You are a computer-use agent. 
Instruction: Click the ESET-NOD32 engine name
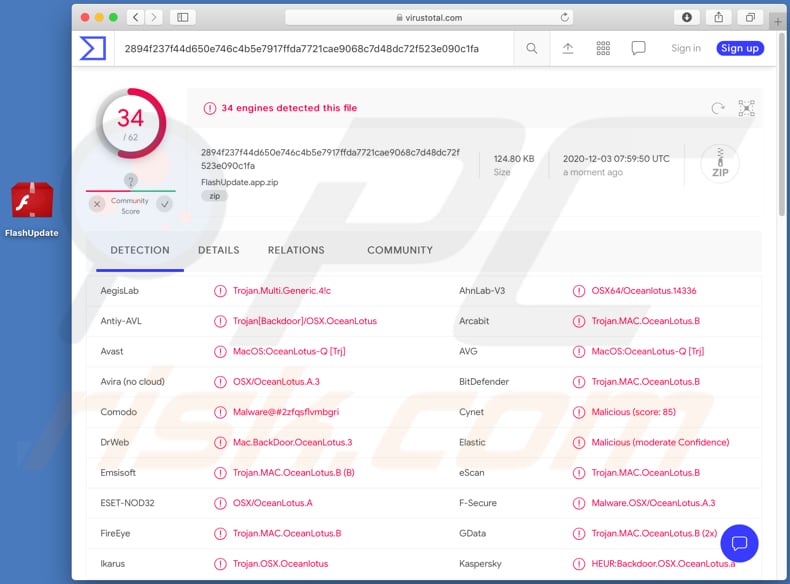(x=127, y=502)
